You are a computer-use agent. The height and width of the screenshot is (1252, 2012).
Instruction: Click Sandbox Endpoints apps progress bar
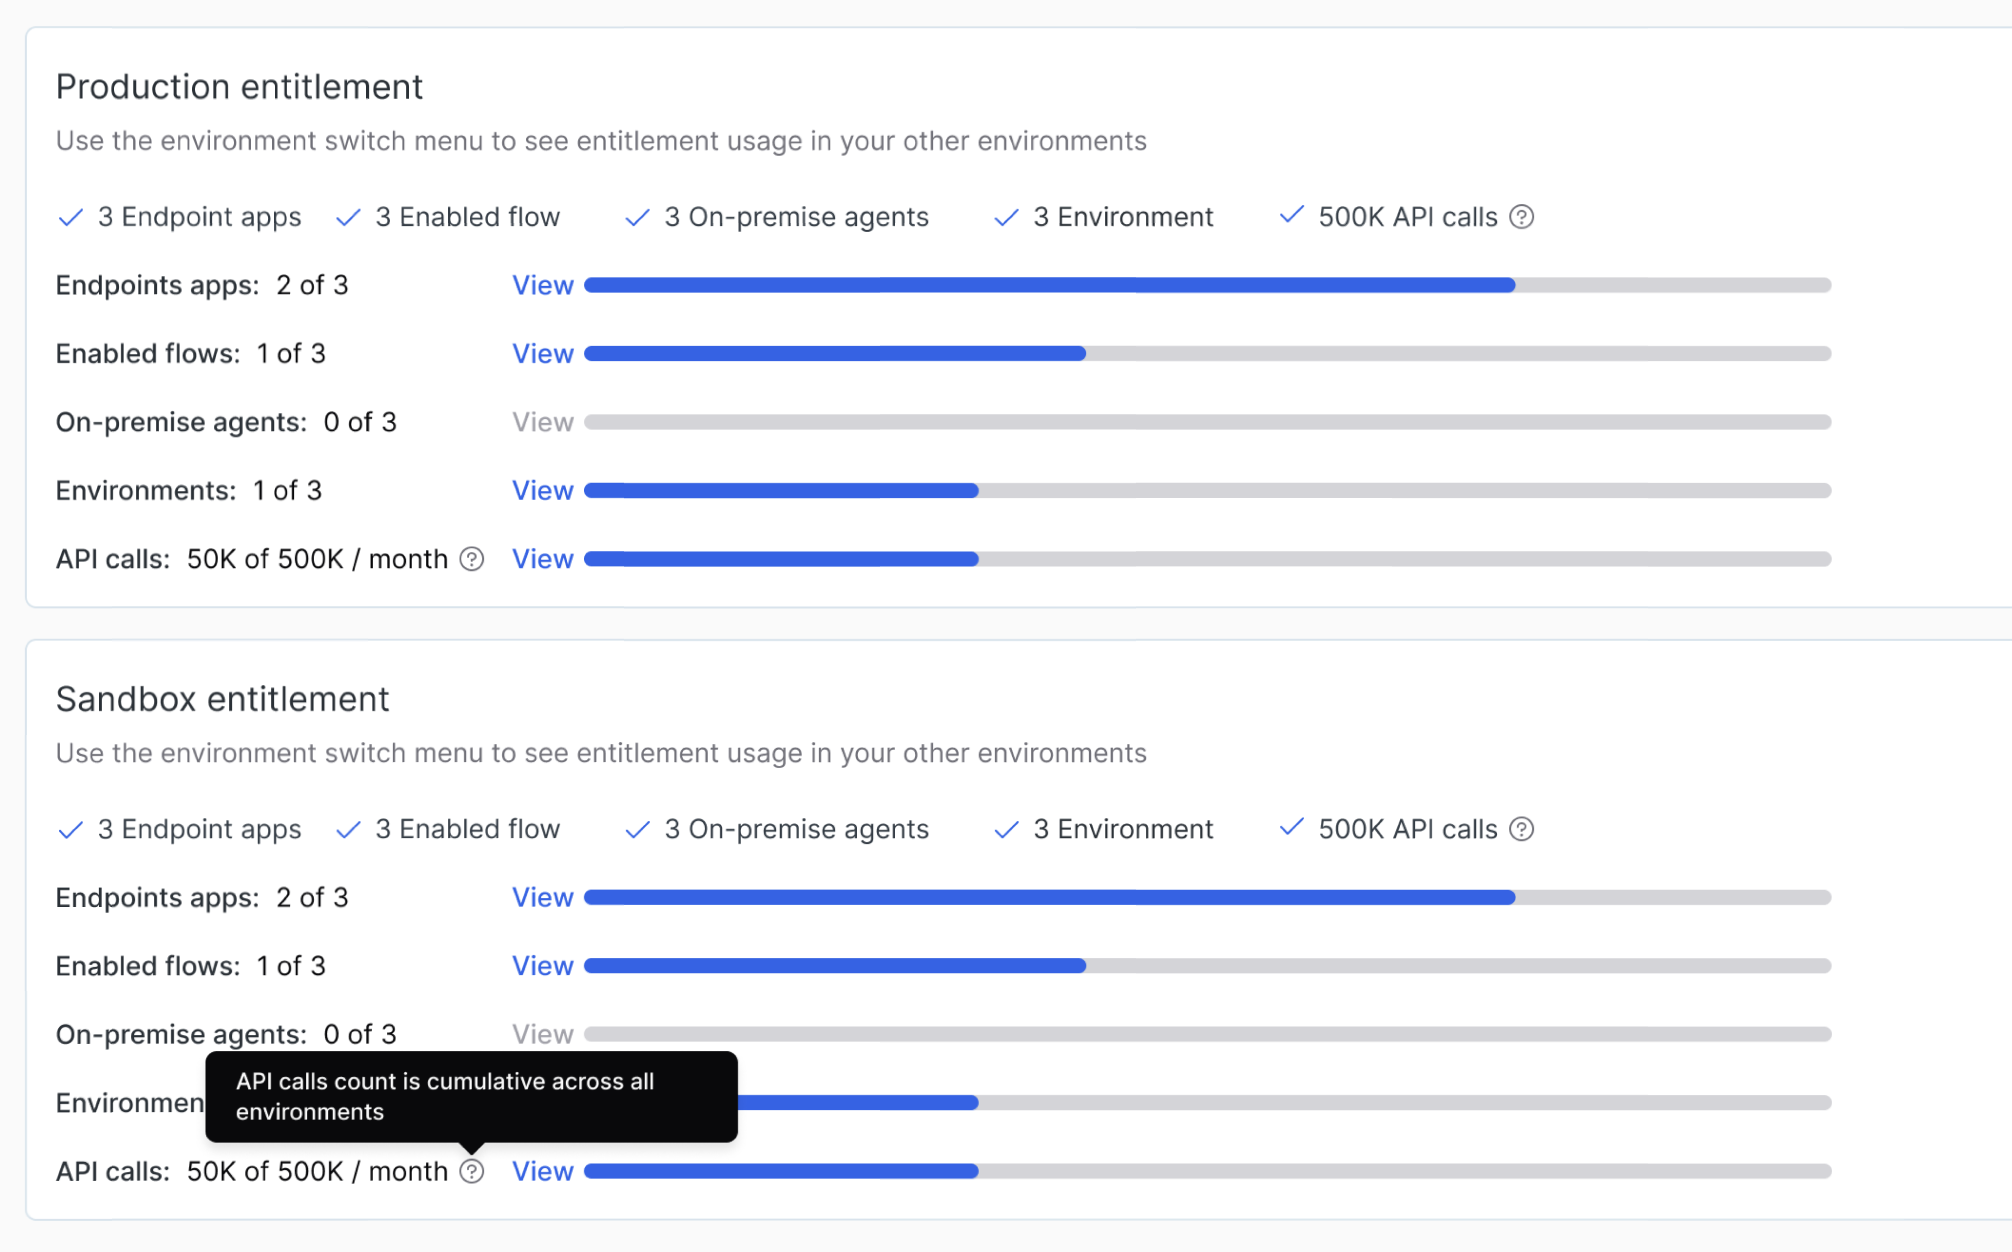point(1207,897)
